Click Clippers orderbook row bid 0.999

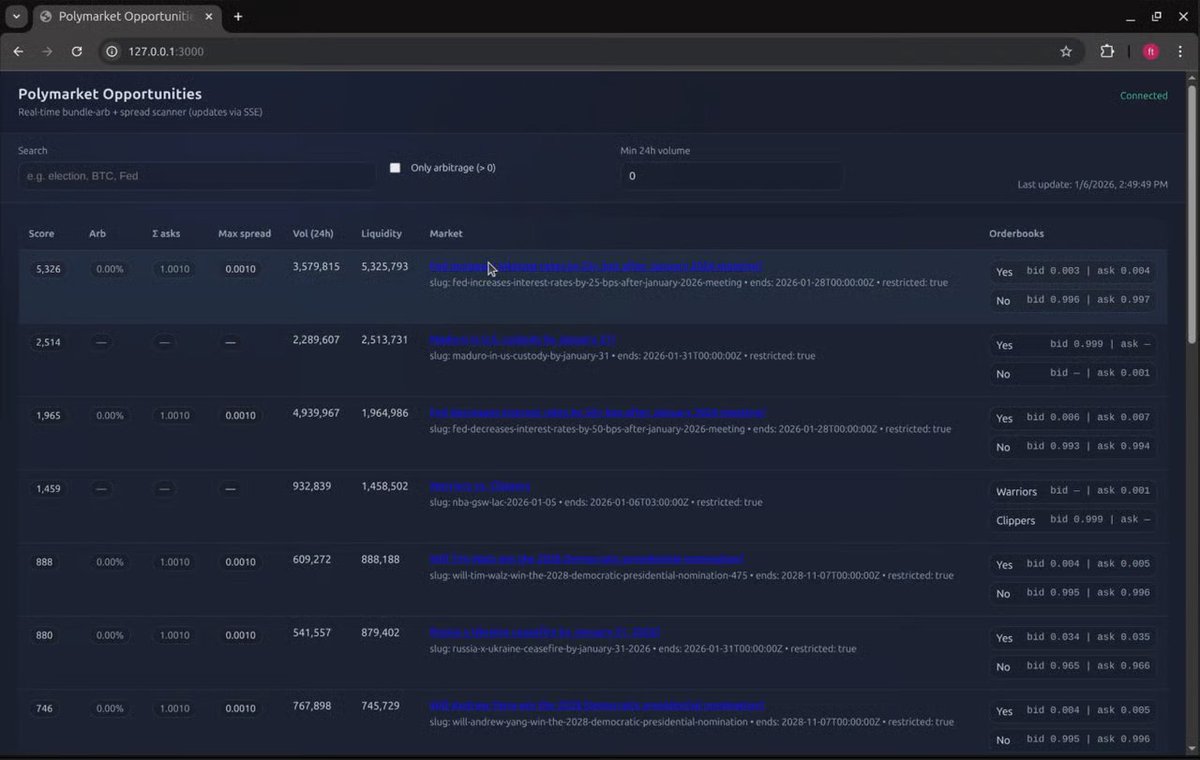pyautogui.click(x=1072, y=520)
